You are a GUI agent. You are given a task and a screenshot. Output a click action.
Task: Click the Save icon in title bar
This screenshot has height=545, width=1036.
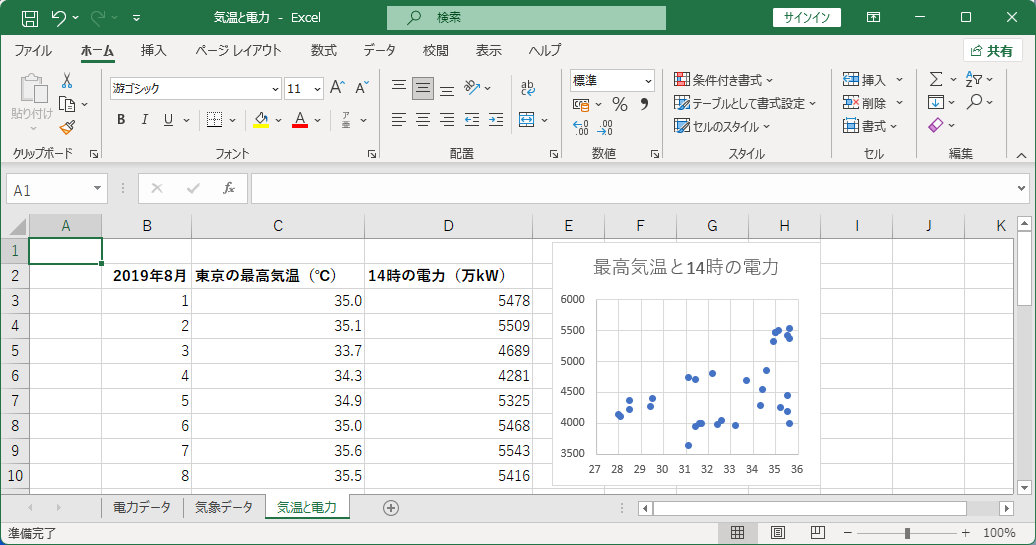click(30, 18)
